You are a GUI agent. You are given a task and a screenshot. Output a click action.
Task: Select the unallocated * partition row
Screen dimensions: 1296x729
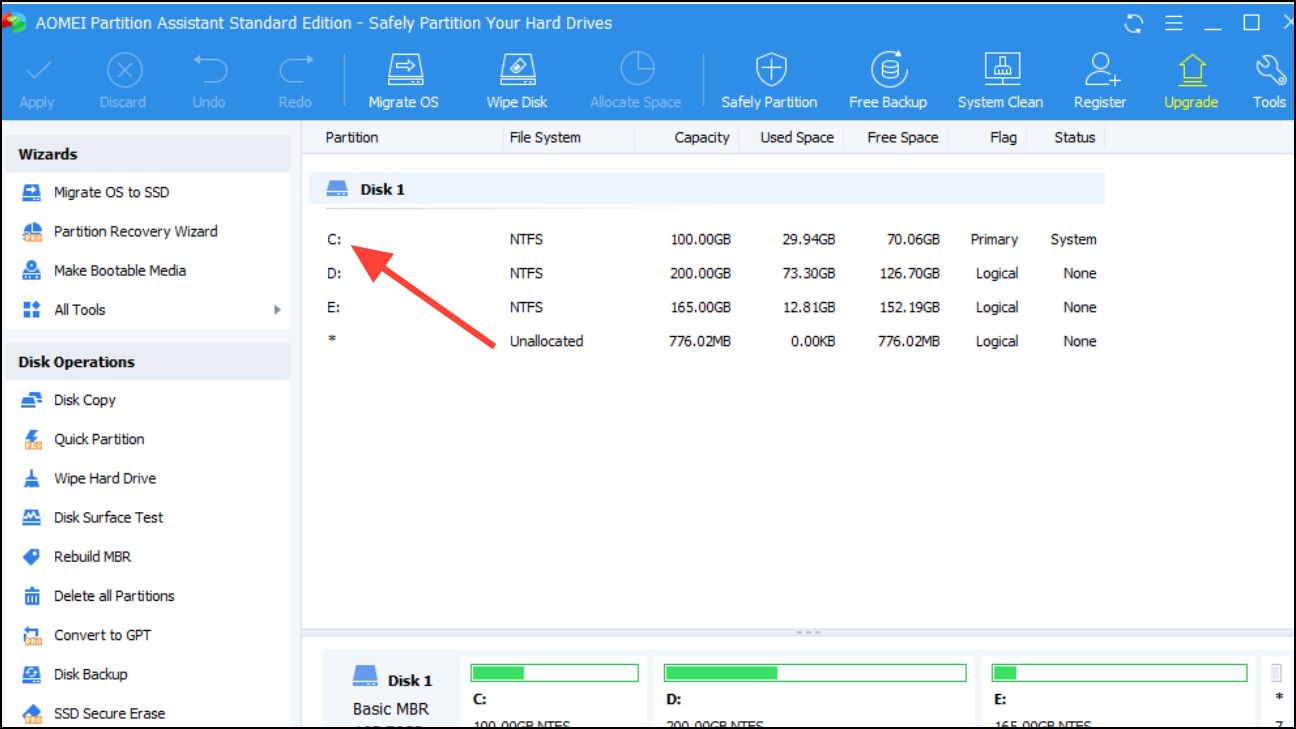click(706, 341)
